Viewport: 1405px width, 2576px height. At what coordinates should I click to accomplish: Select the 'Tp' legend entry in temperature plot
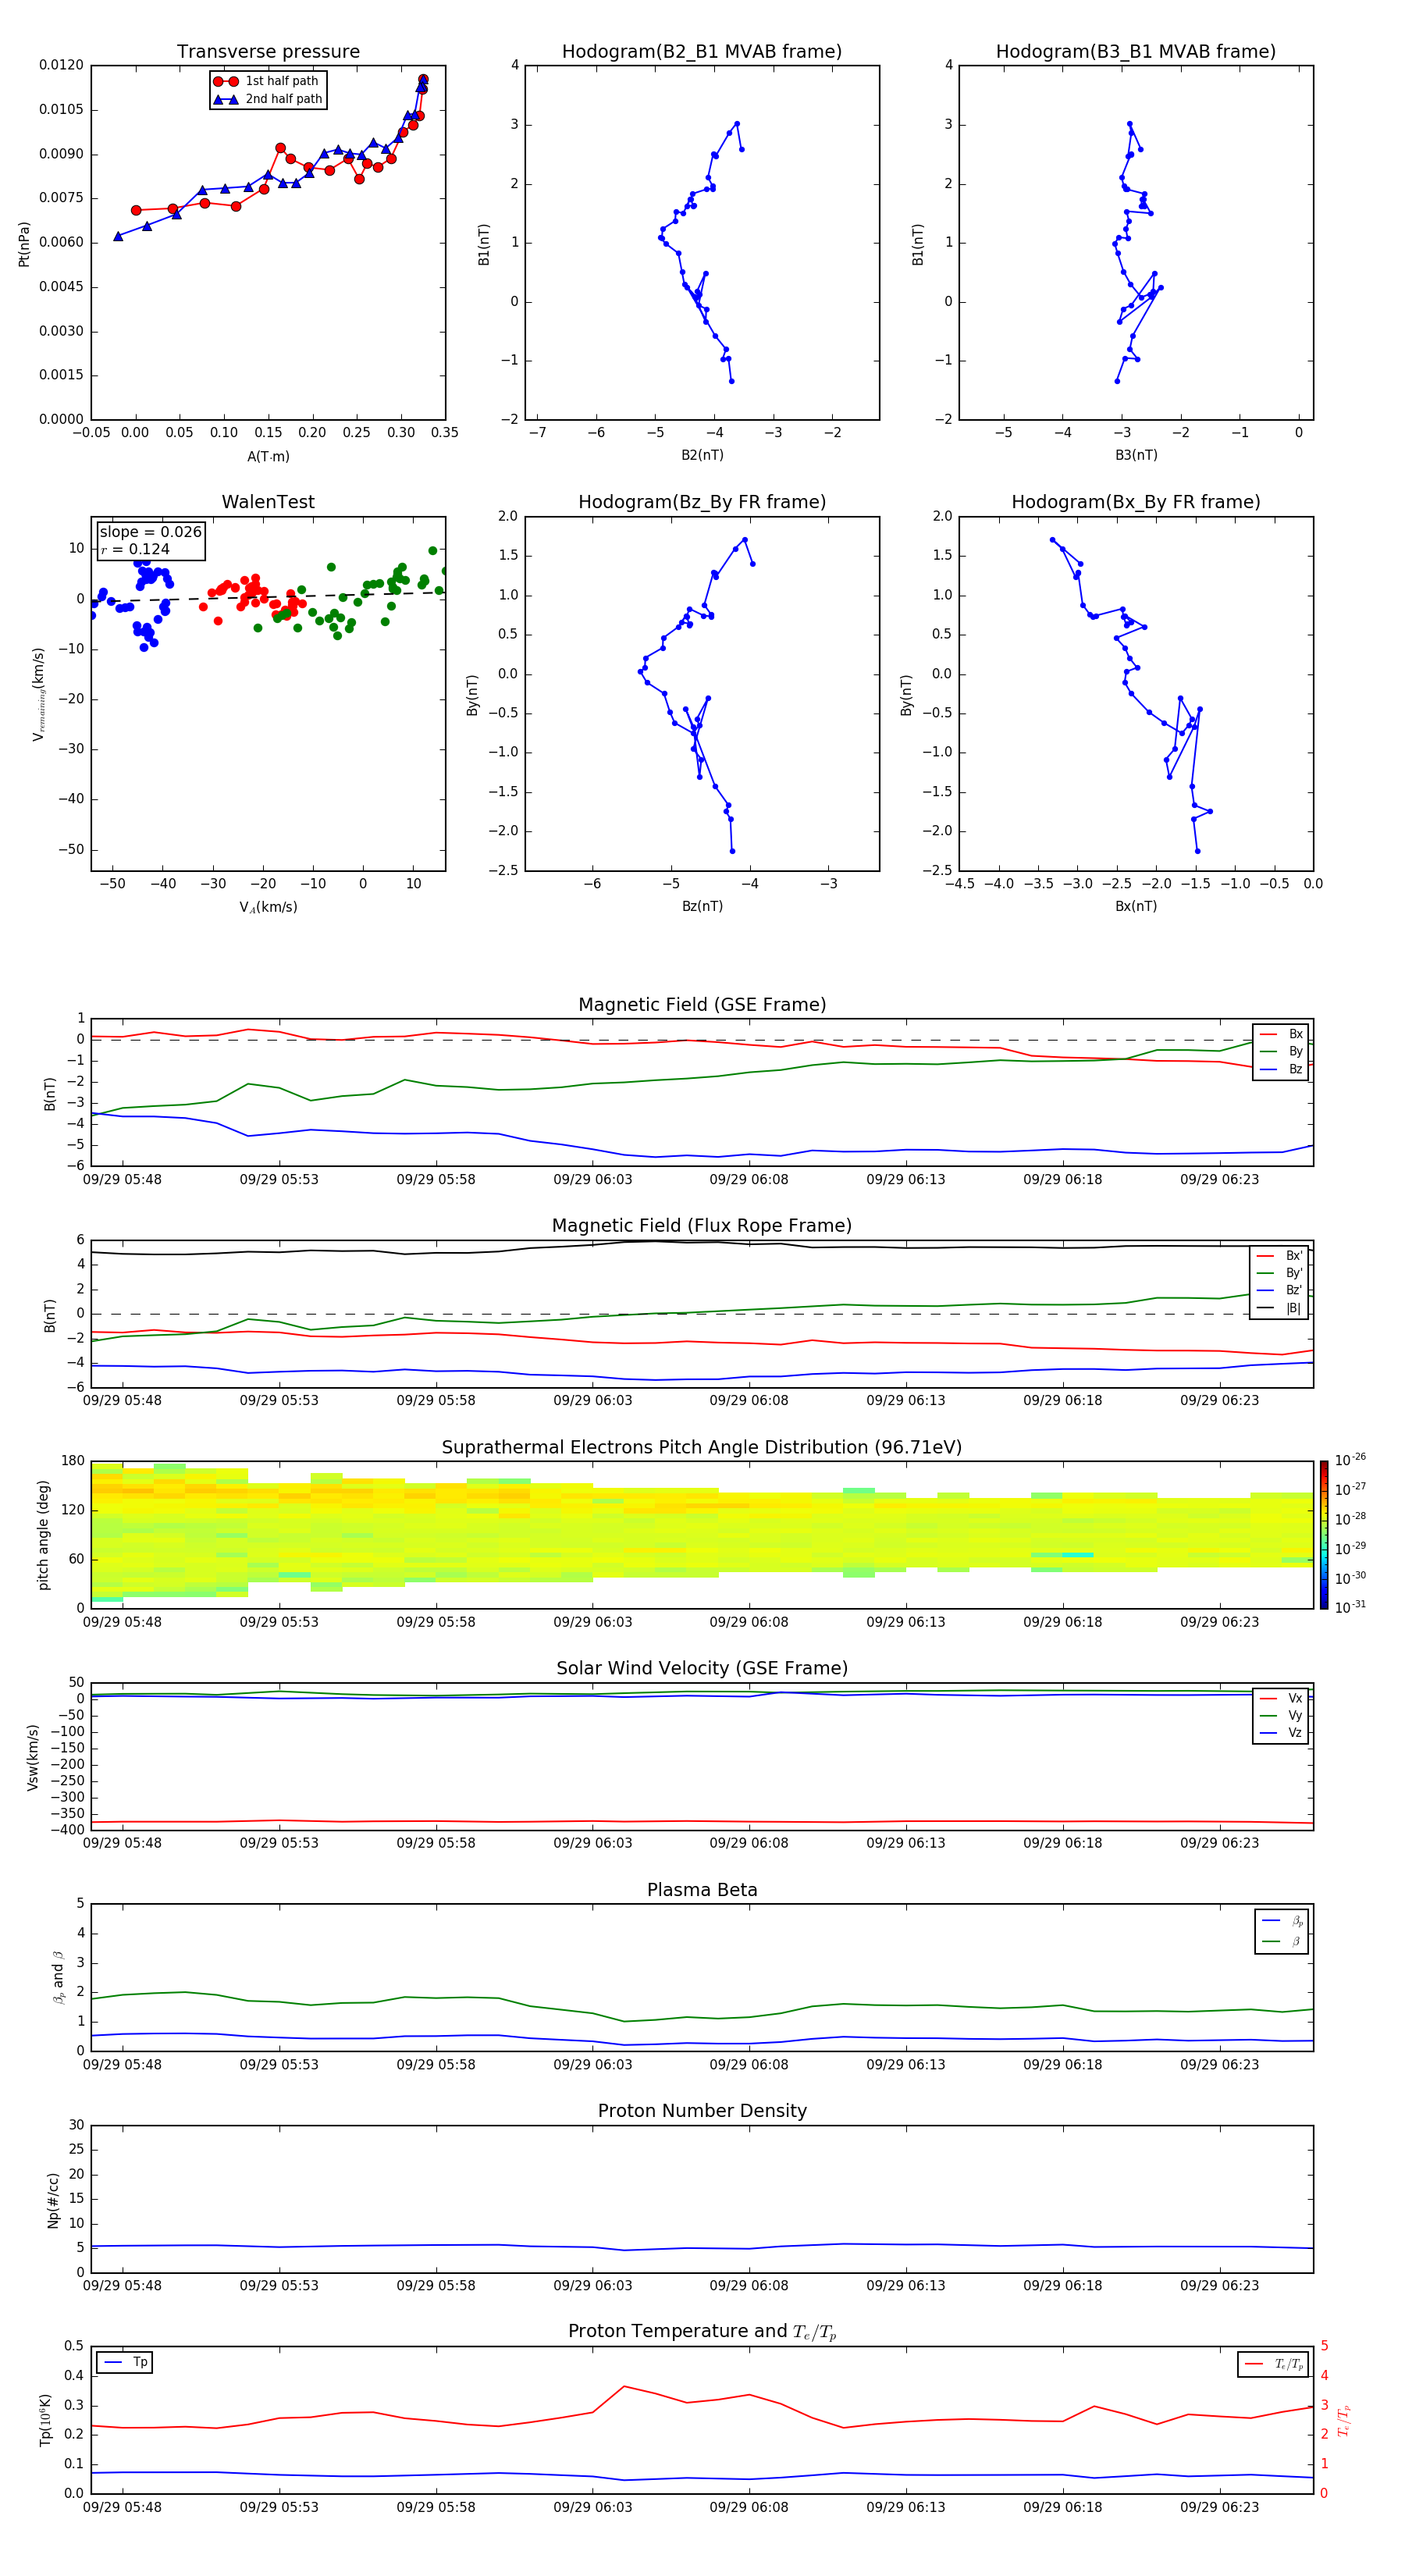124,2362
